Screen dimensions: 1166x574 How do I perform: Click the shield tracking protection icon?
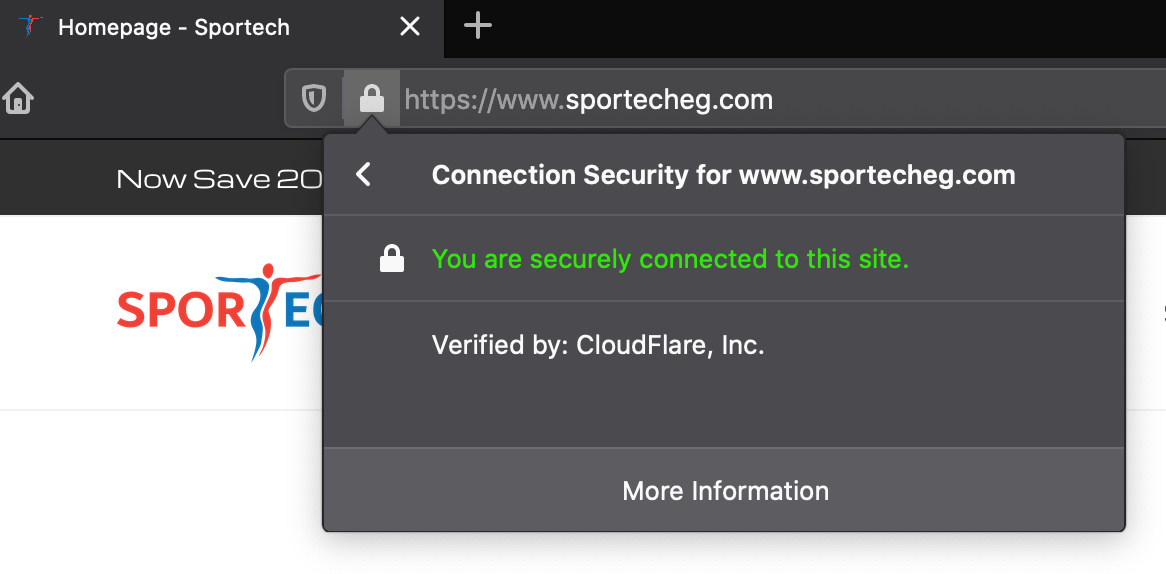click(314, 98)
